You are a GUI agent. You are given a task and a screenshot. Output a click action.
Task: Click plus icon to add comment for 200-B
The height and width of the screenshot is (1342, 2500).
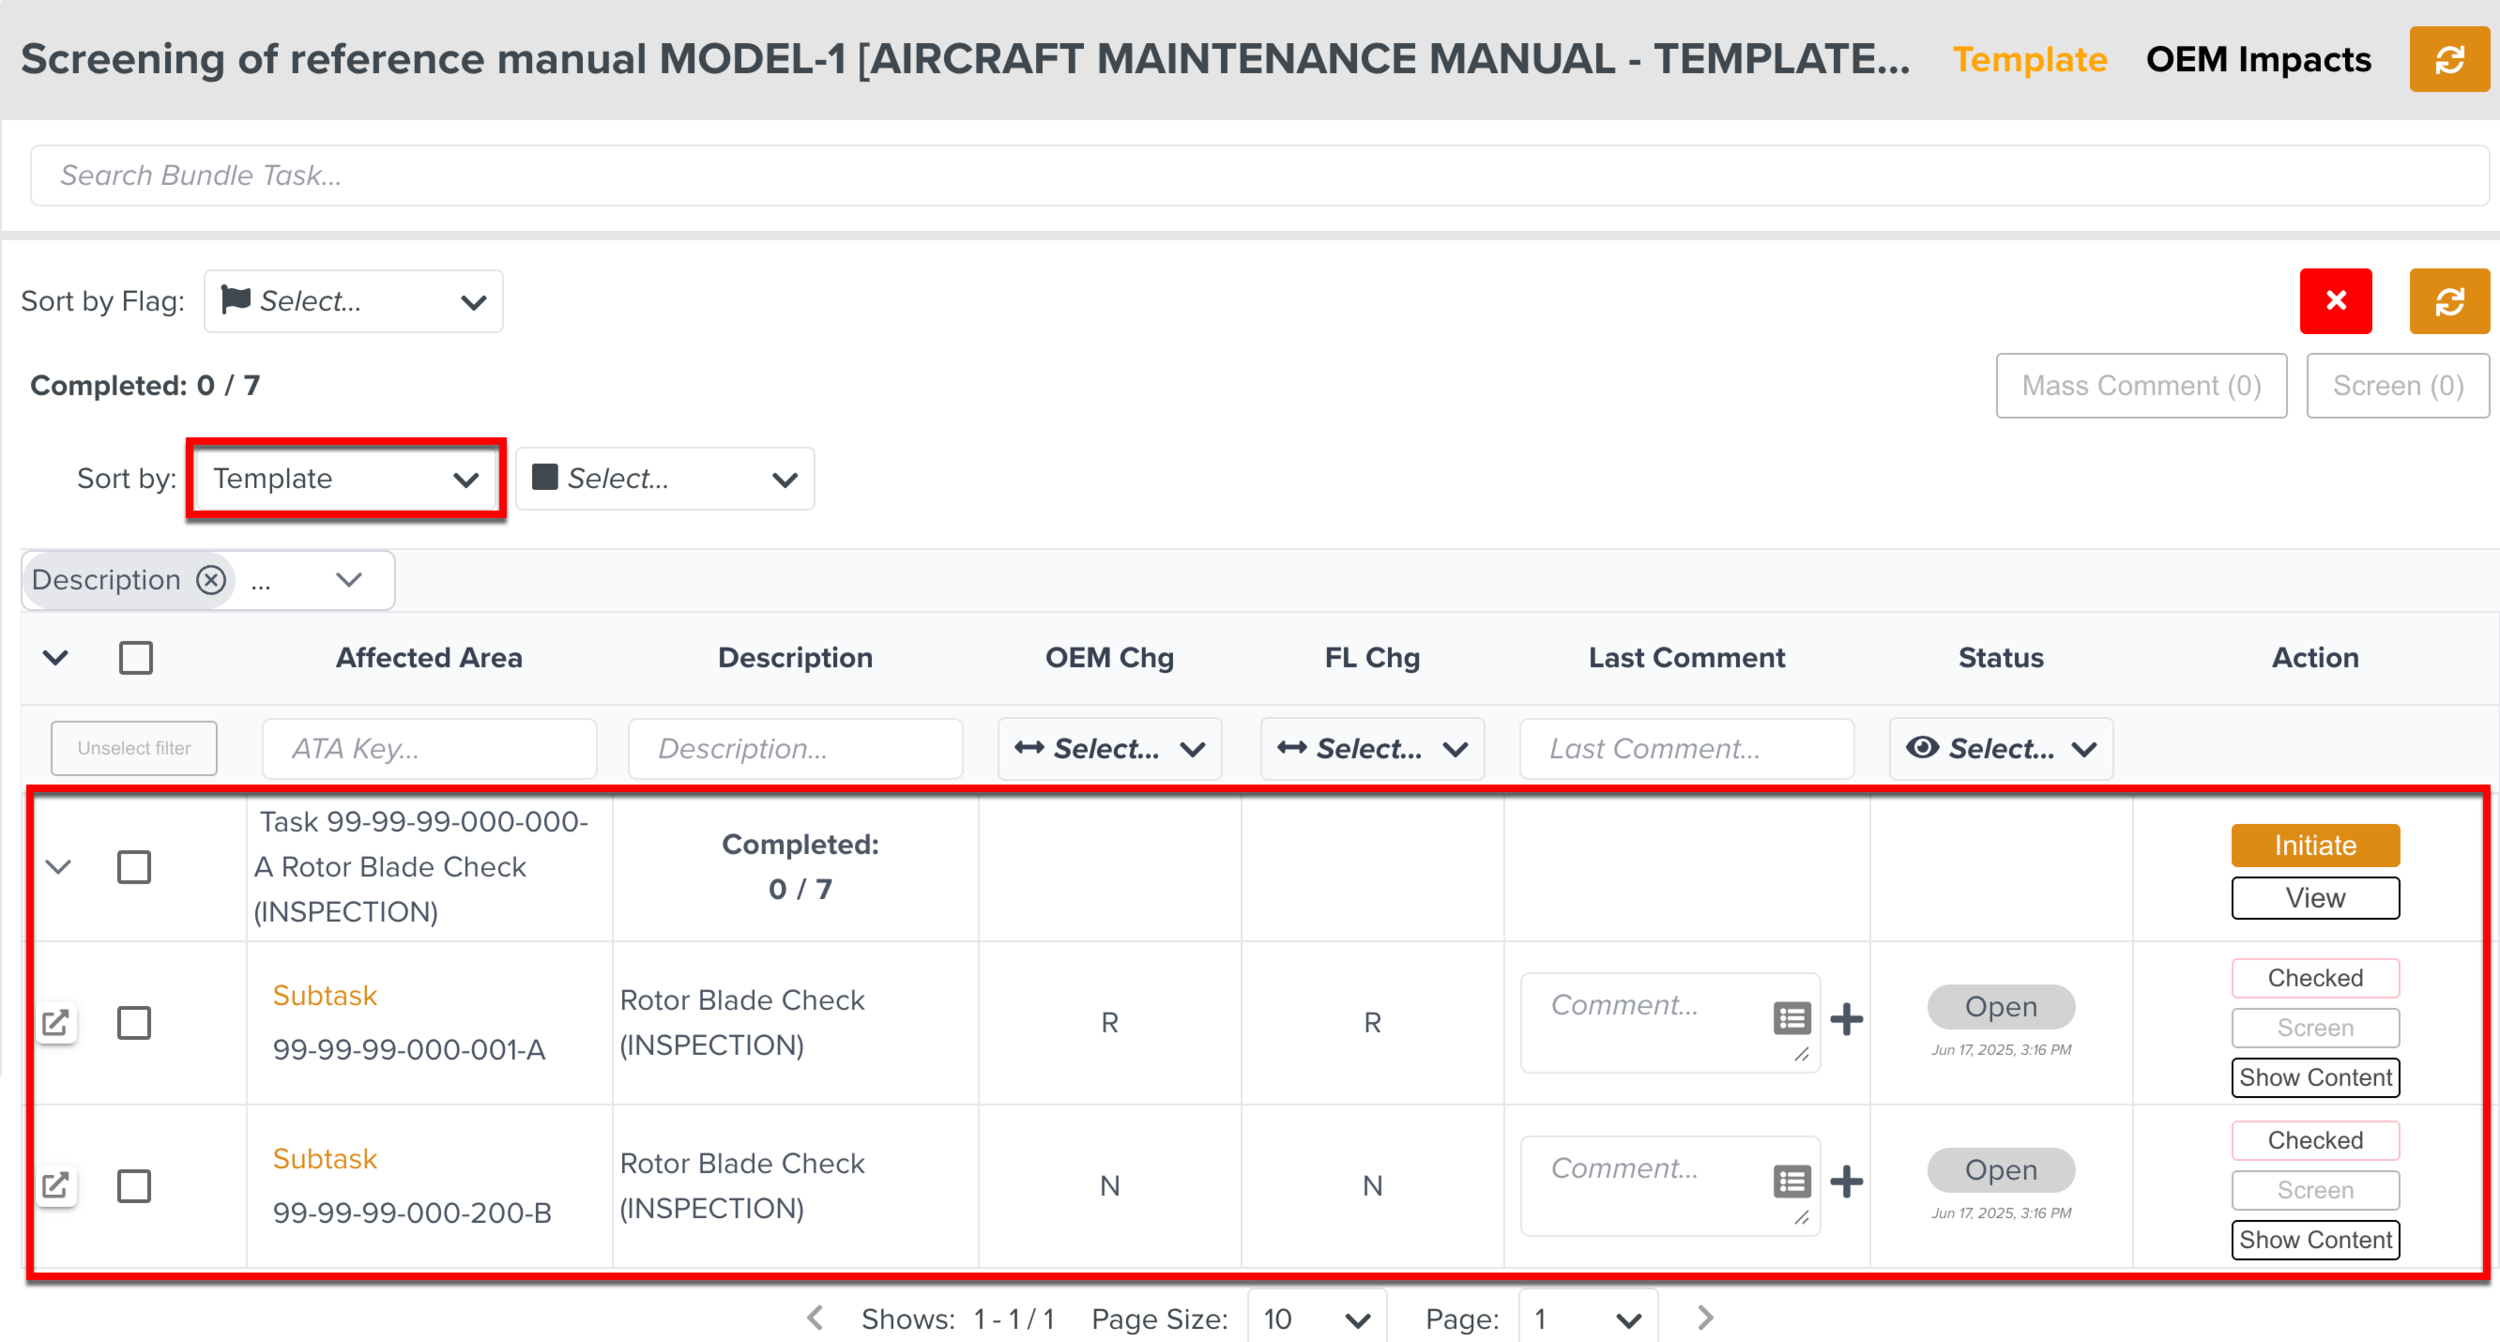point(1846,1182)
